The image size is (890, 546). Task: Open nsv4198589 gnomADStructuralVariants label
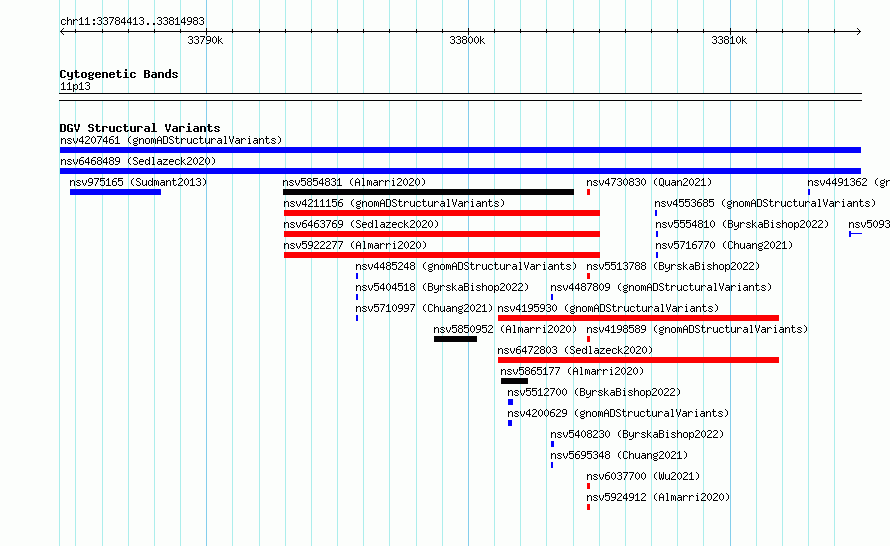(697, 329)
